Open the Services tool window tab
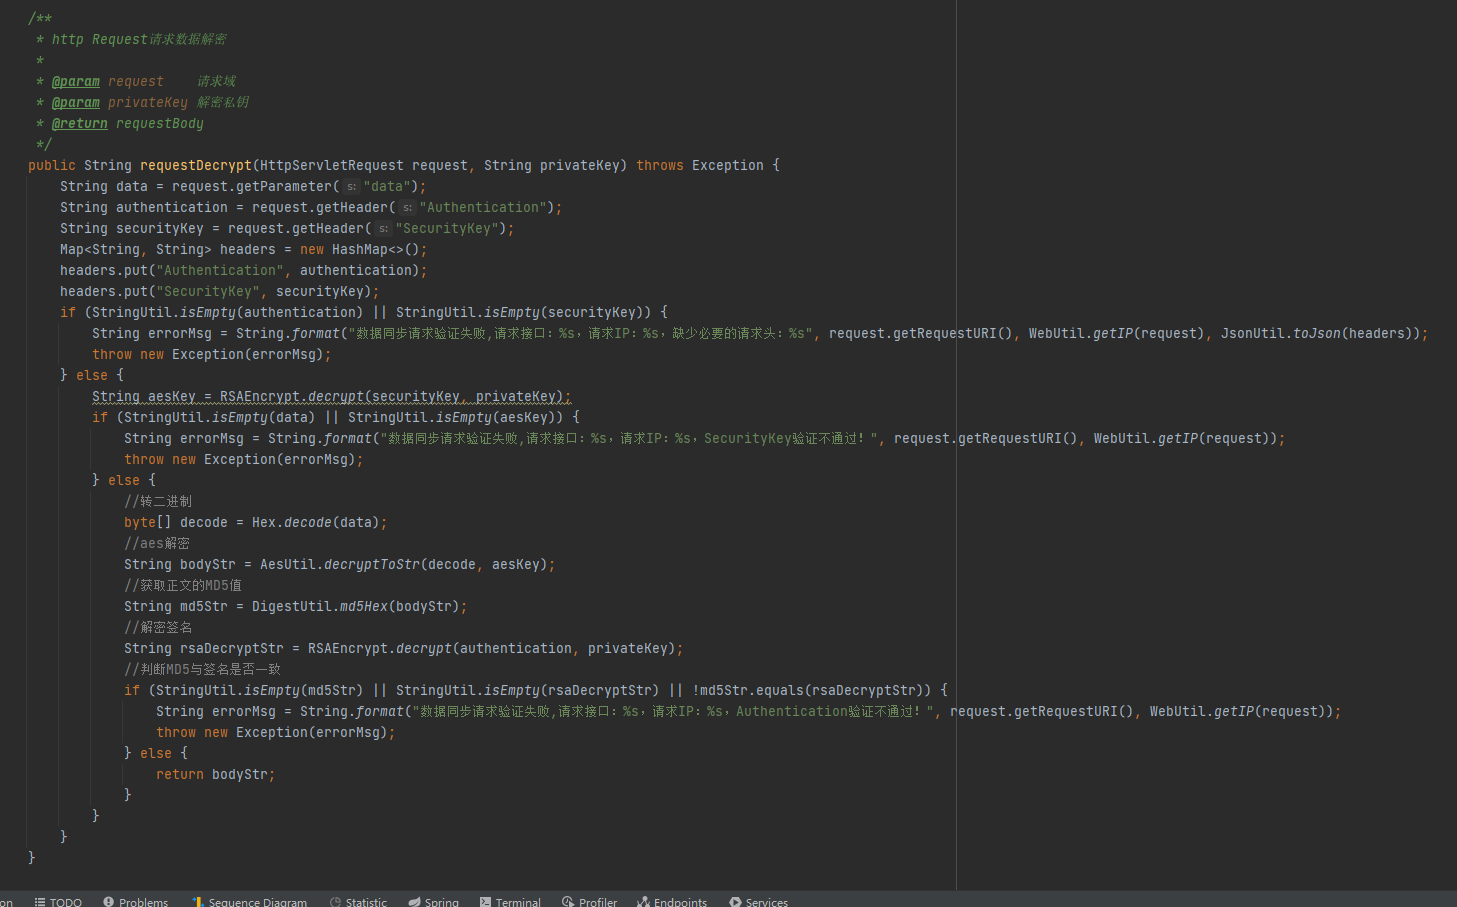The height and width of the screenshot is (907, 1457). tap(758, 902)
